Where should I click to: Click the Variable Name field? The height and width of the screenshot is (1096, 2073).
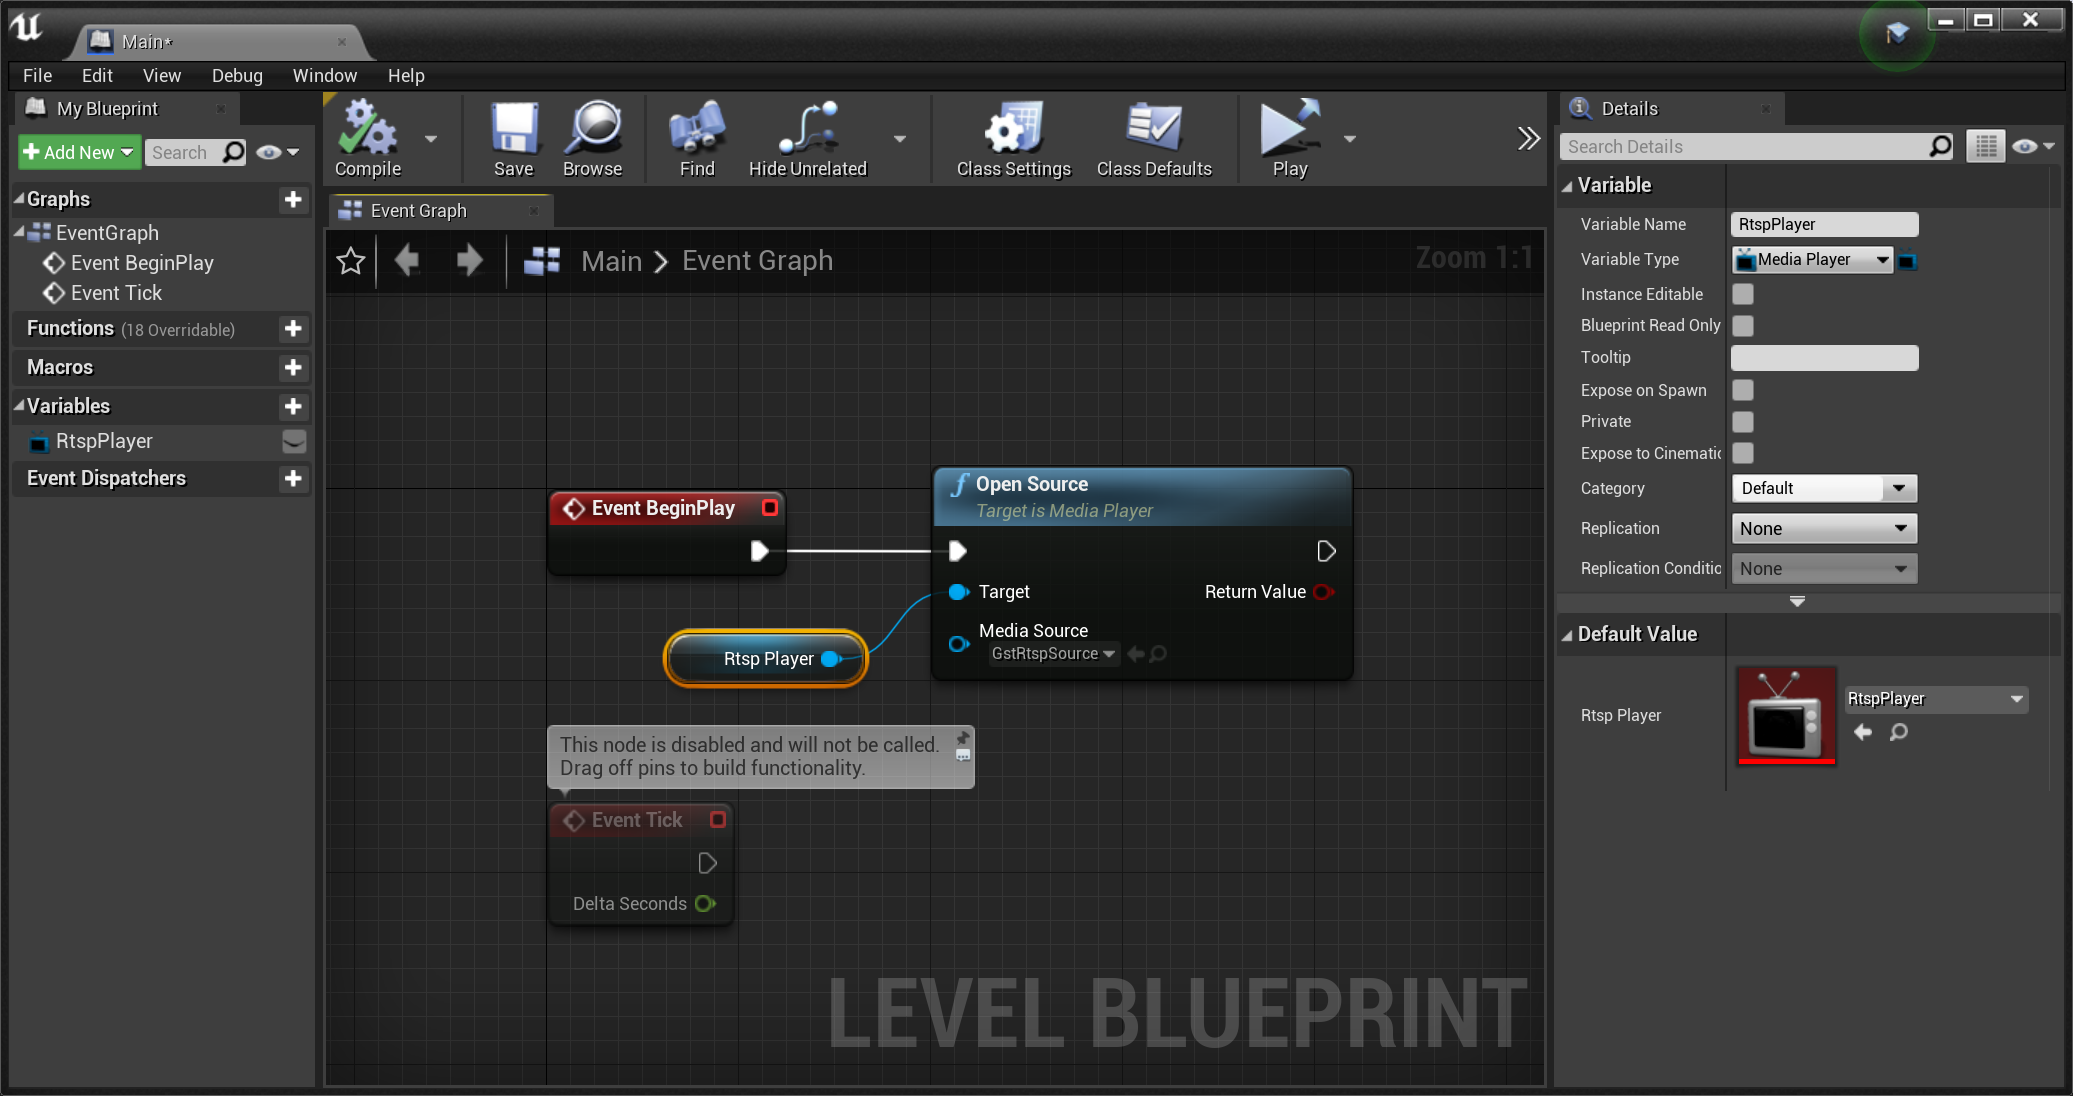pos(1824,224)
